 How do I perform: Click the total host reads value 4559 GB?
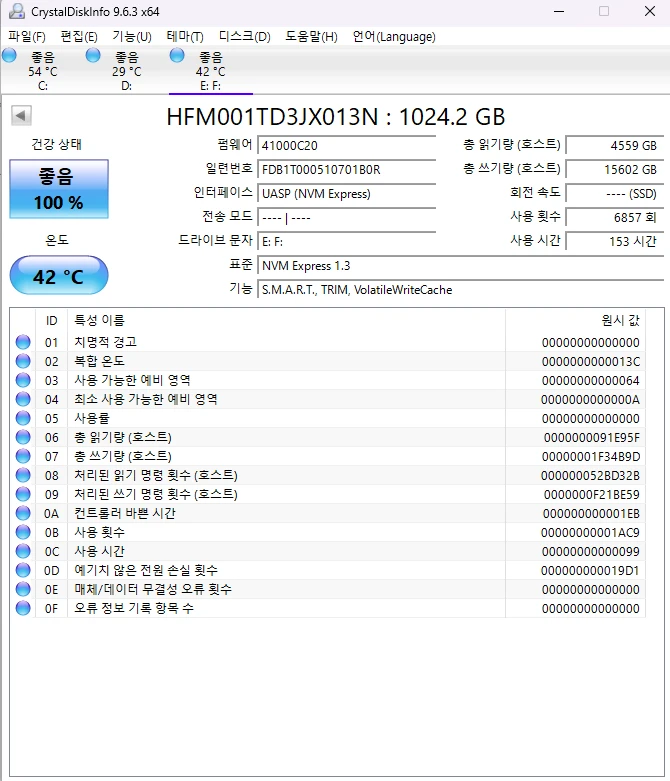(615, 145)
